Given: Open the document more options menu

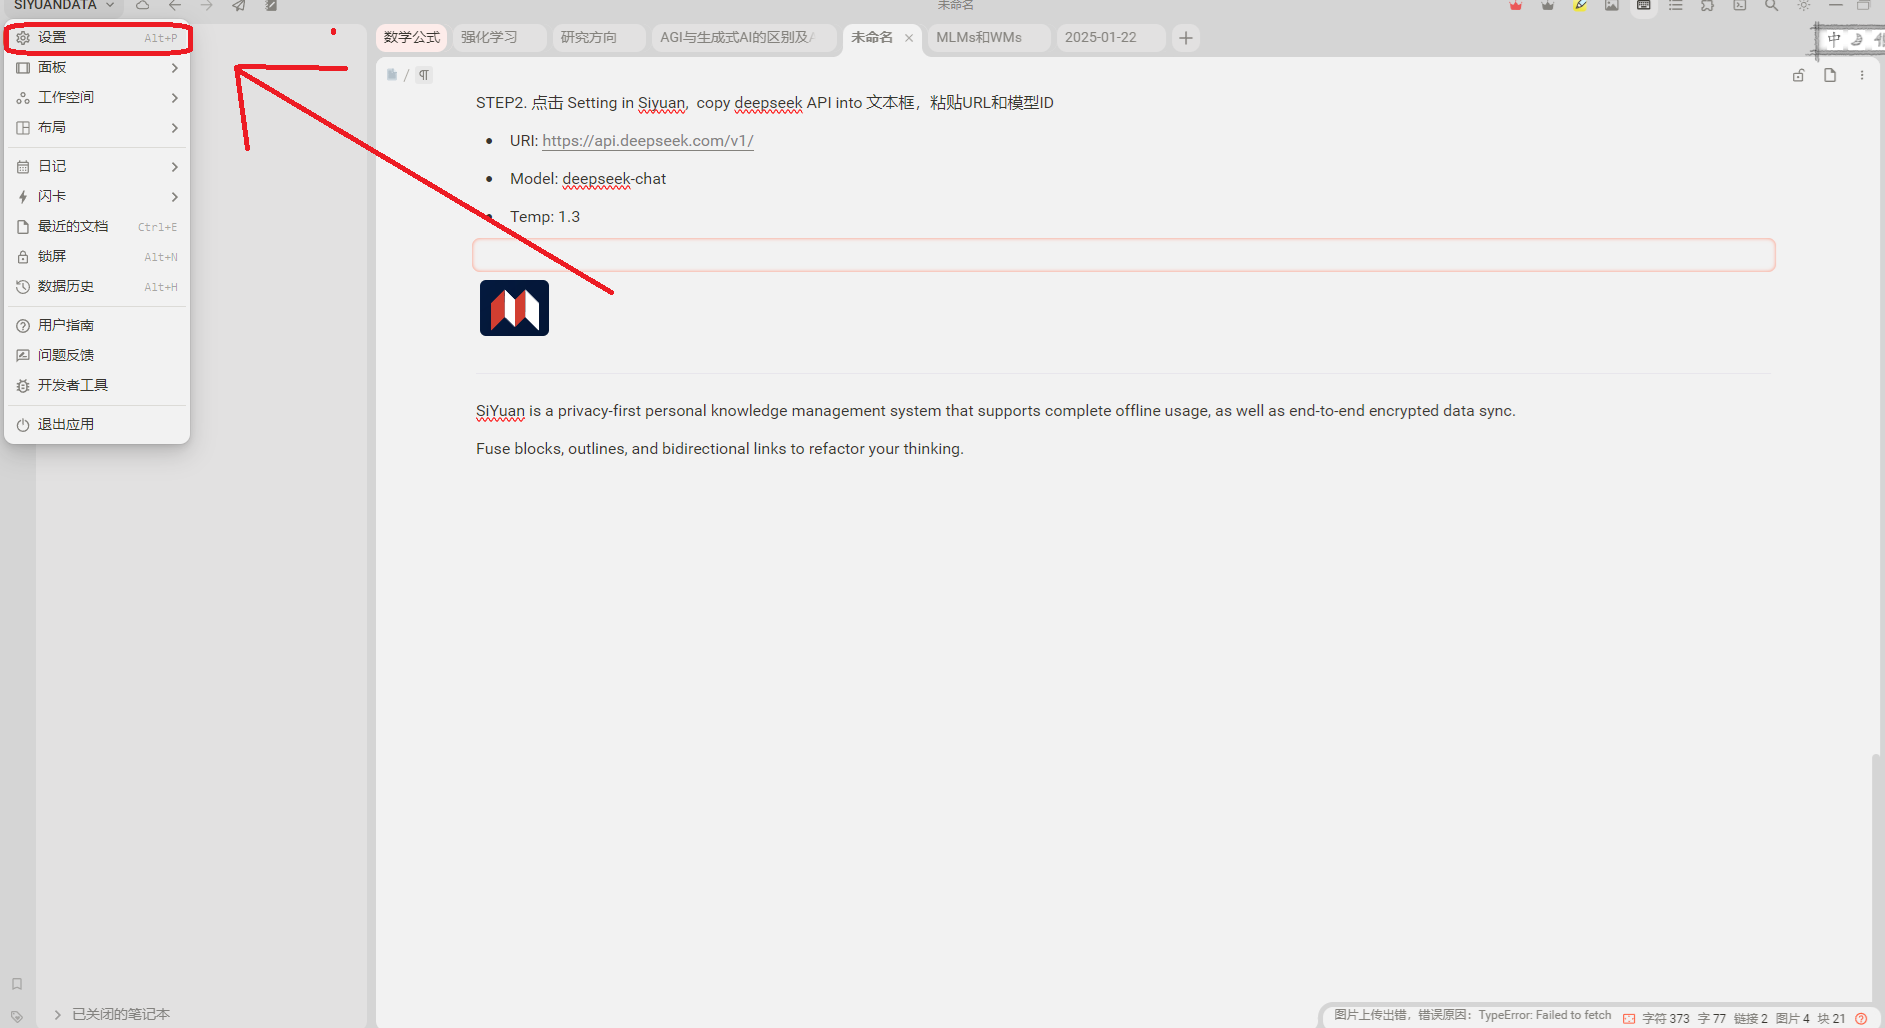Looking at the screenshot, I should 1862,75.
